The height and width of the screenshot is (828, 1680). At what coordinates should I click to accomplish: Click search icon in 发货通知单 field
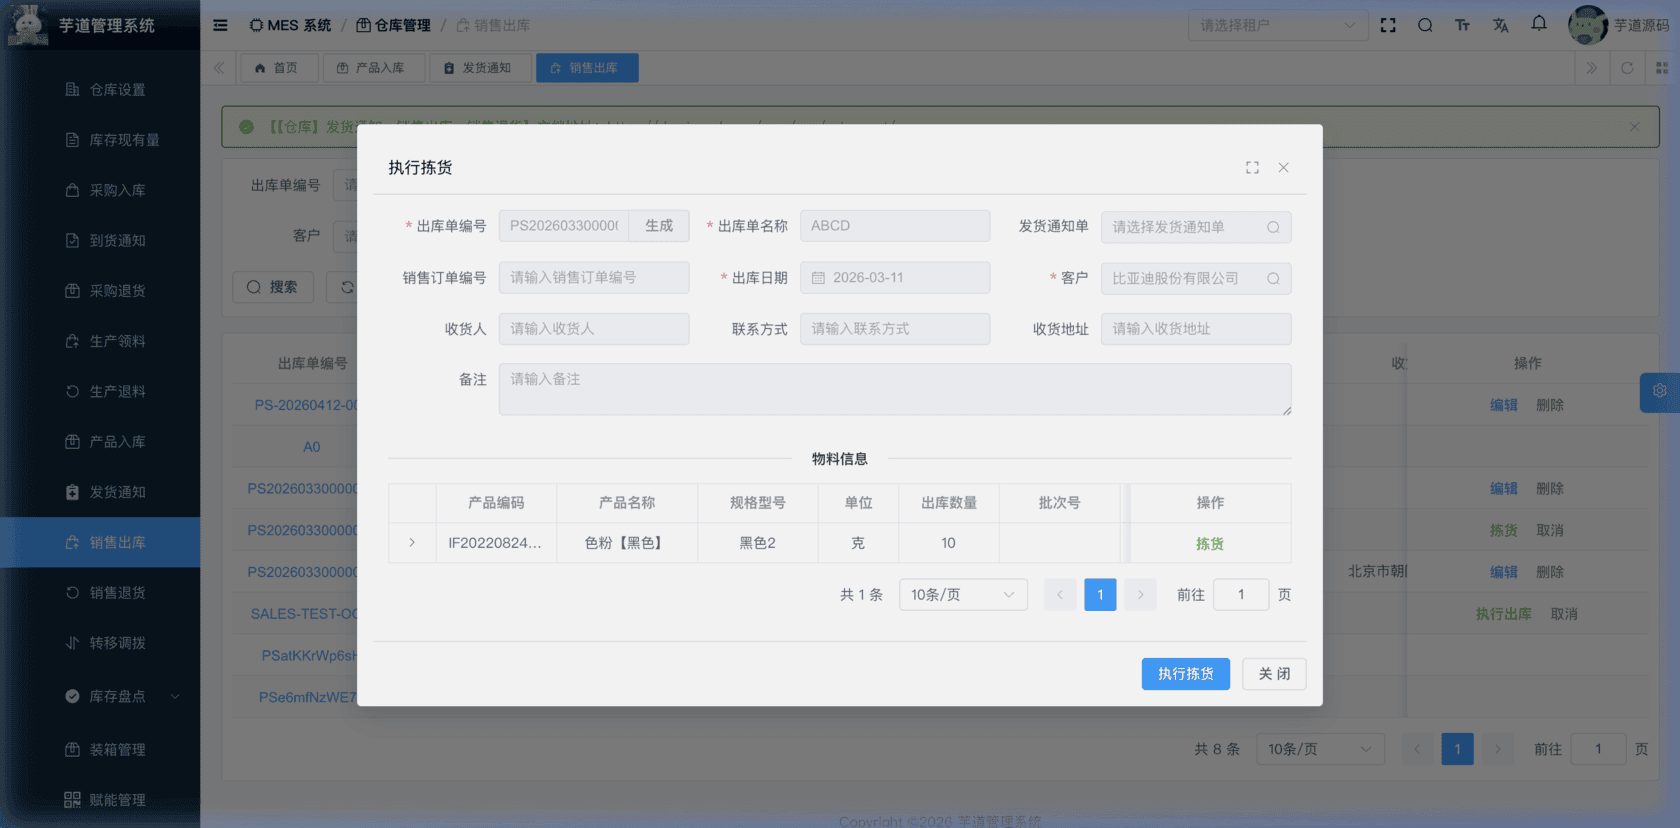(1273, 227)
